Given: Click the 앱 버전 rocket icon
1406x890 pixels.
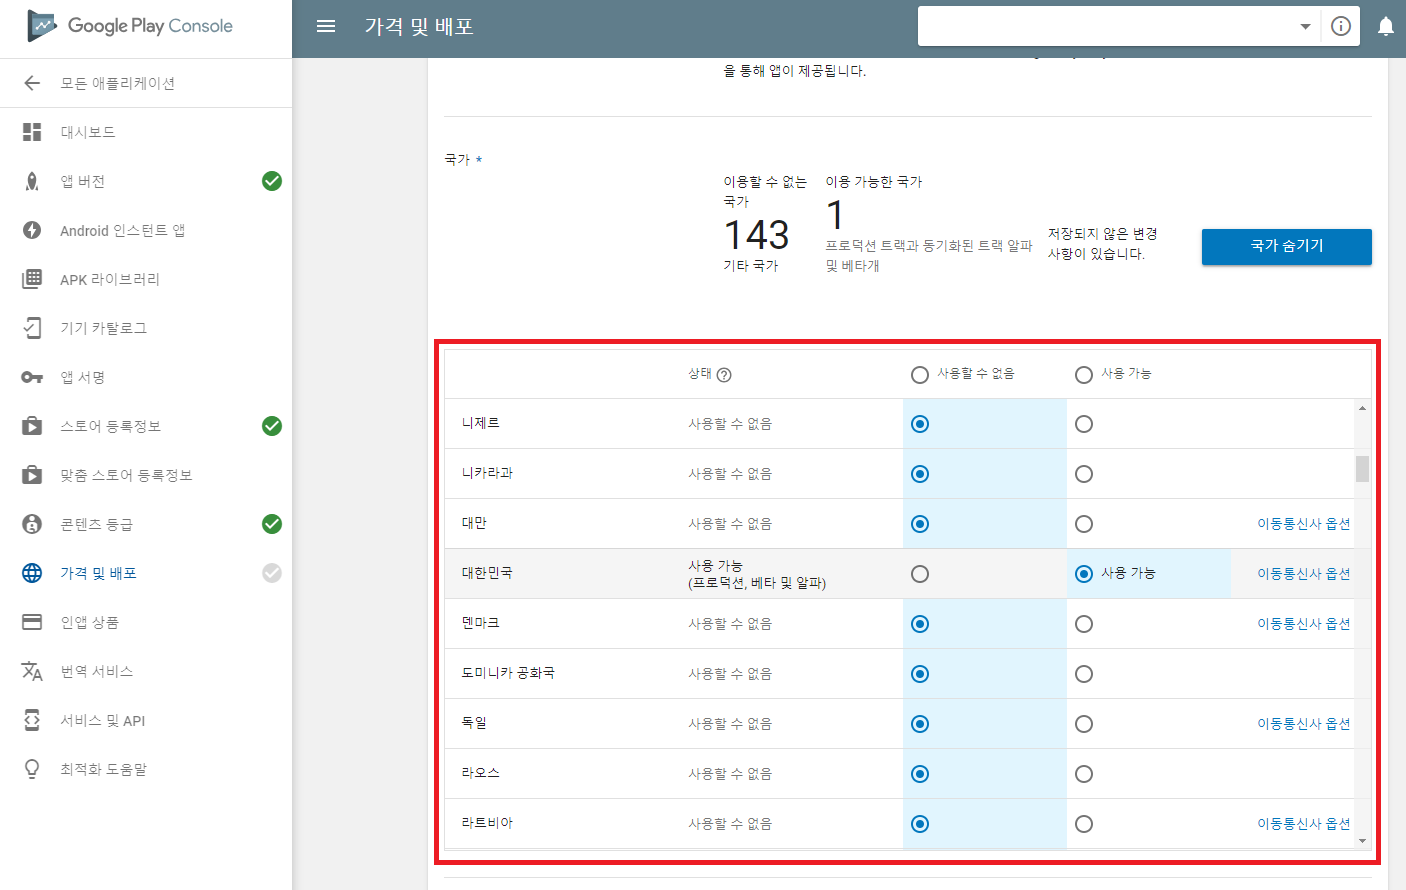Looking at the screenshot, I should (32, 181).
